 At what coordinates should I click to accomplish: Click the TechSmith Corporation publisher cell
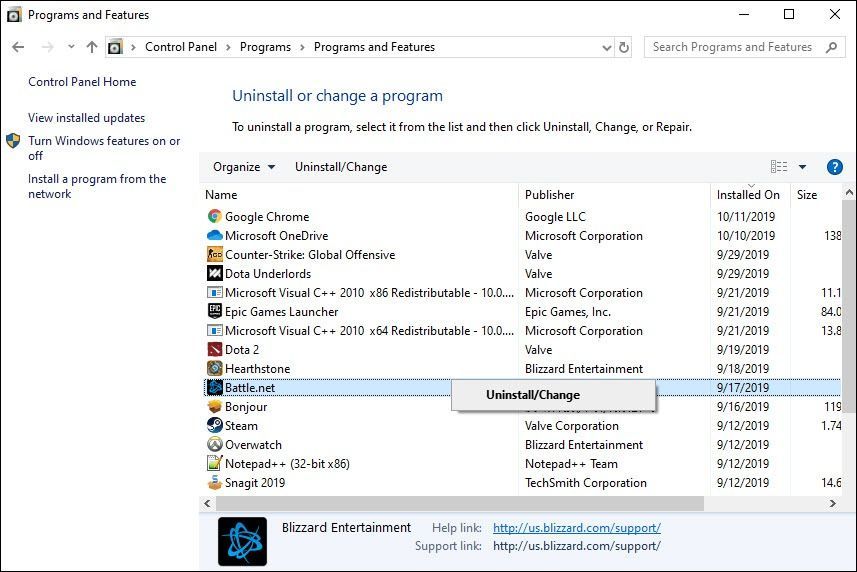point(585,483)
